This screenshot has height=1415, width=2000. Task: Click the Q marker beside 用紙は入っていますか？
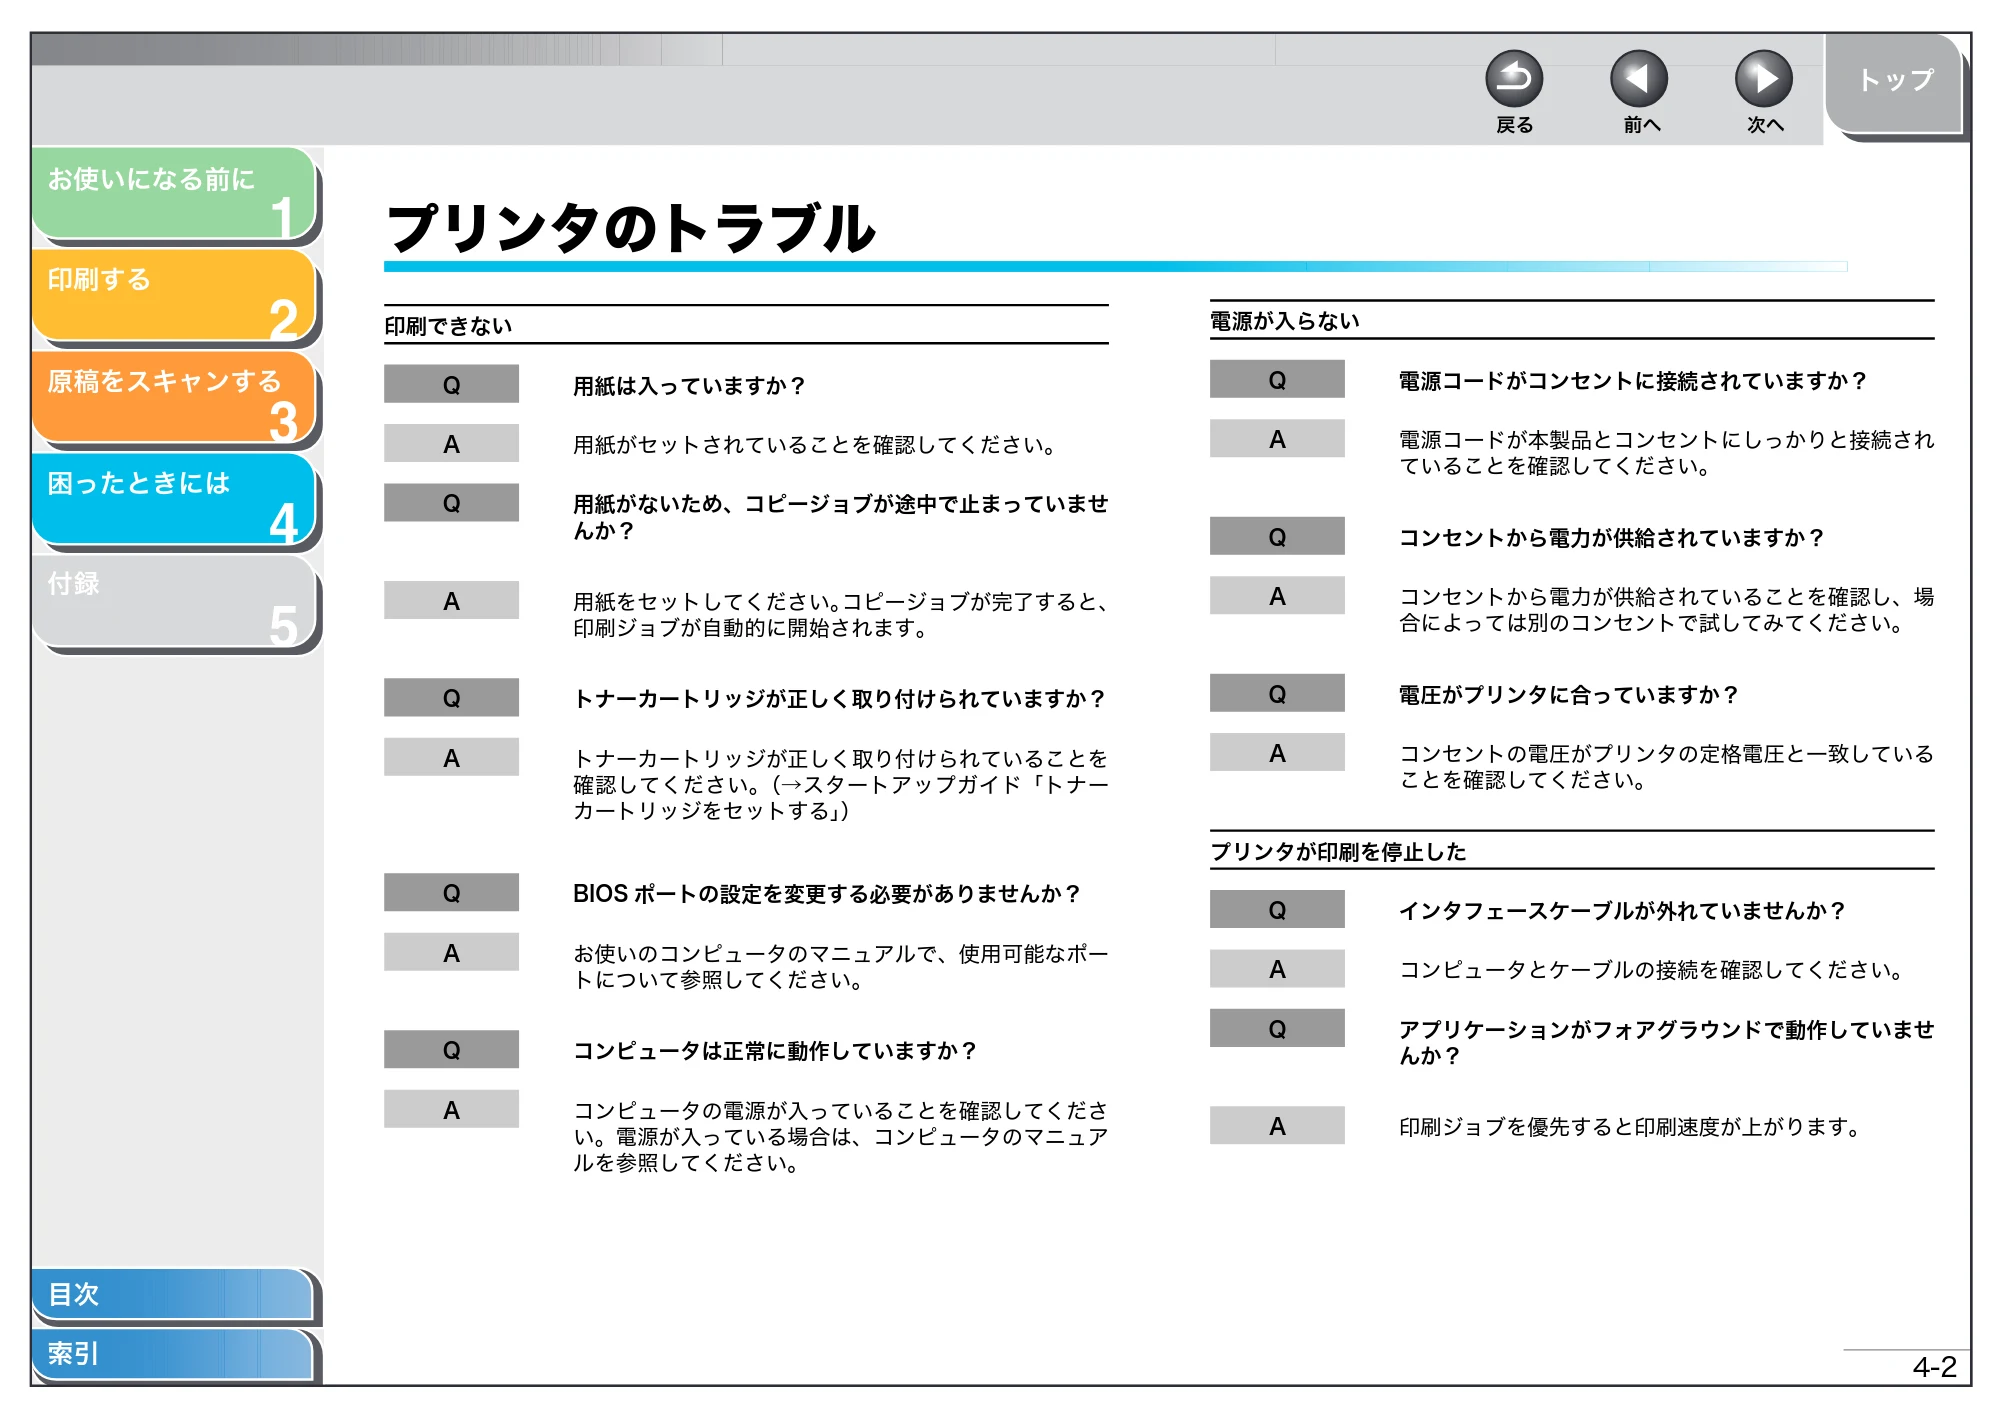point(451,384)
